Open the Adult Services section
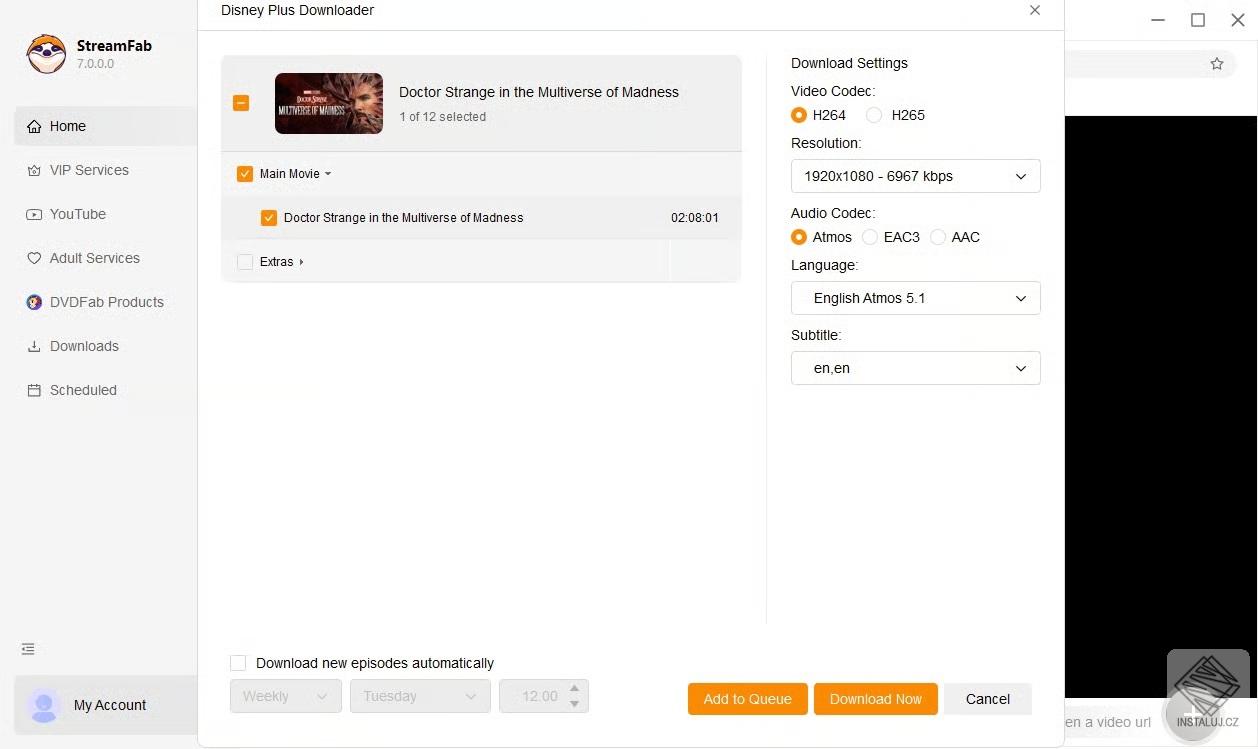Image resolution: width=1258 pixels, height=749 pixels. (x=94, y=258)
